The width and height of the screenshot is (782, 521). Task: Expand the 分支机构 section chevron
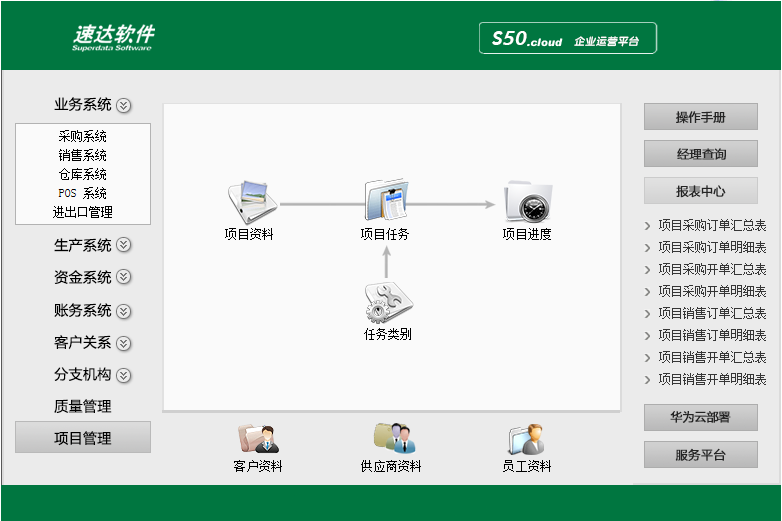pos(123,375)
